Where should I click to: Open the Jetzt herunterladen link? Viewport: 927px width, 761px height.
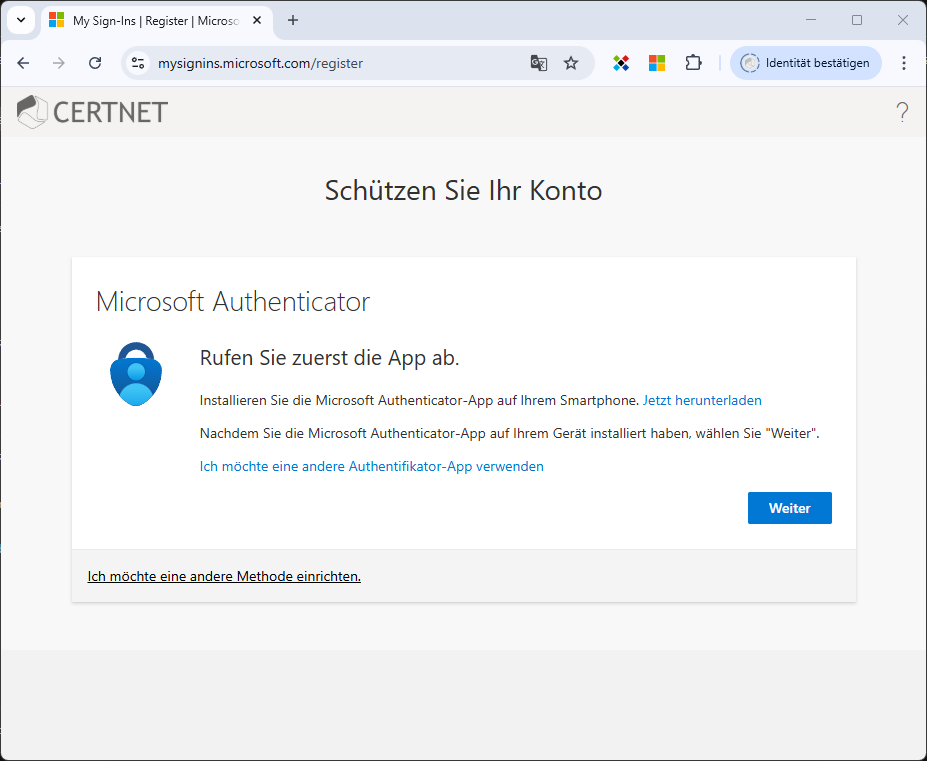coord(702,400)
